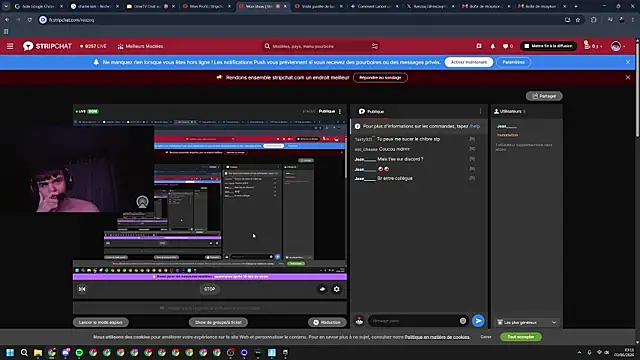
Task: Click the /help link in chat
Action: (475, 126)
